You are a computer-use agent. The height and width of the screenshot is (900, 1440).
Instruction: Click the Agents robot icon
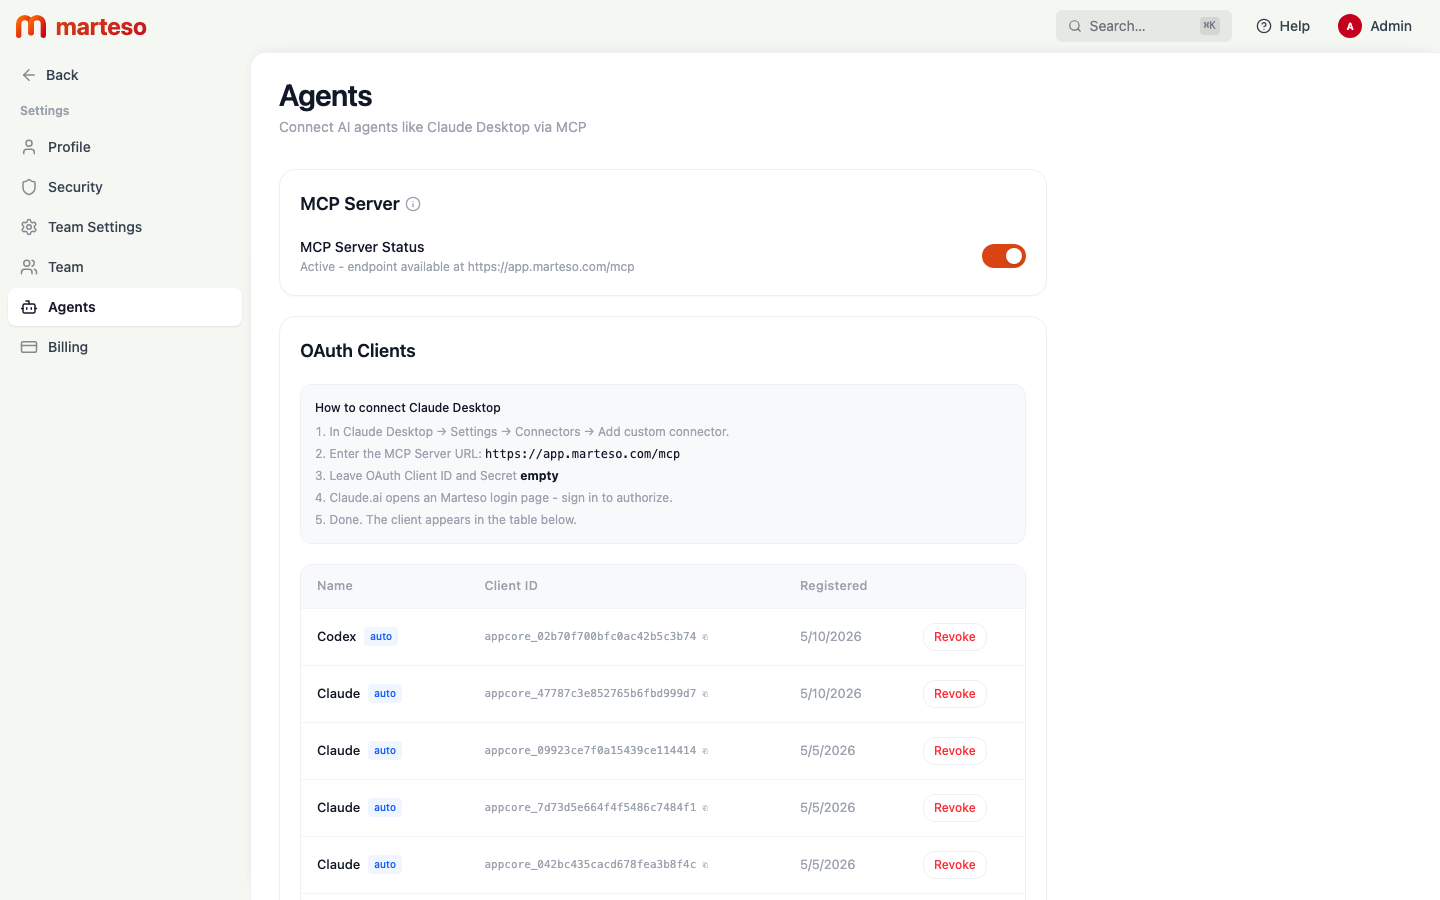point(29,307)
